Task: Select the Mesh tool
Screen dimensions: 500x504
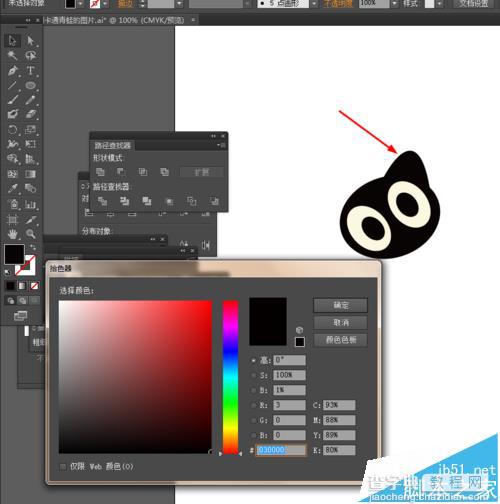Action: pyautogui.click(x=13, y=174)
